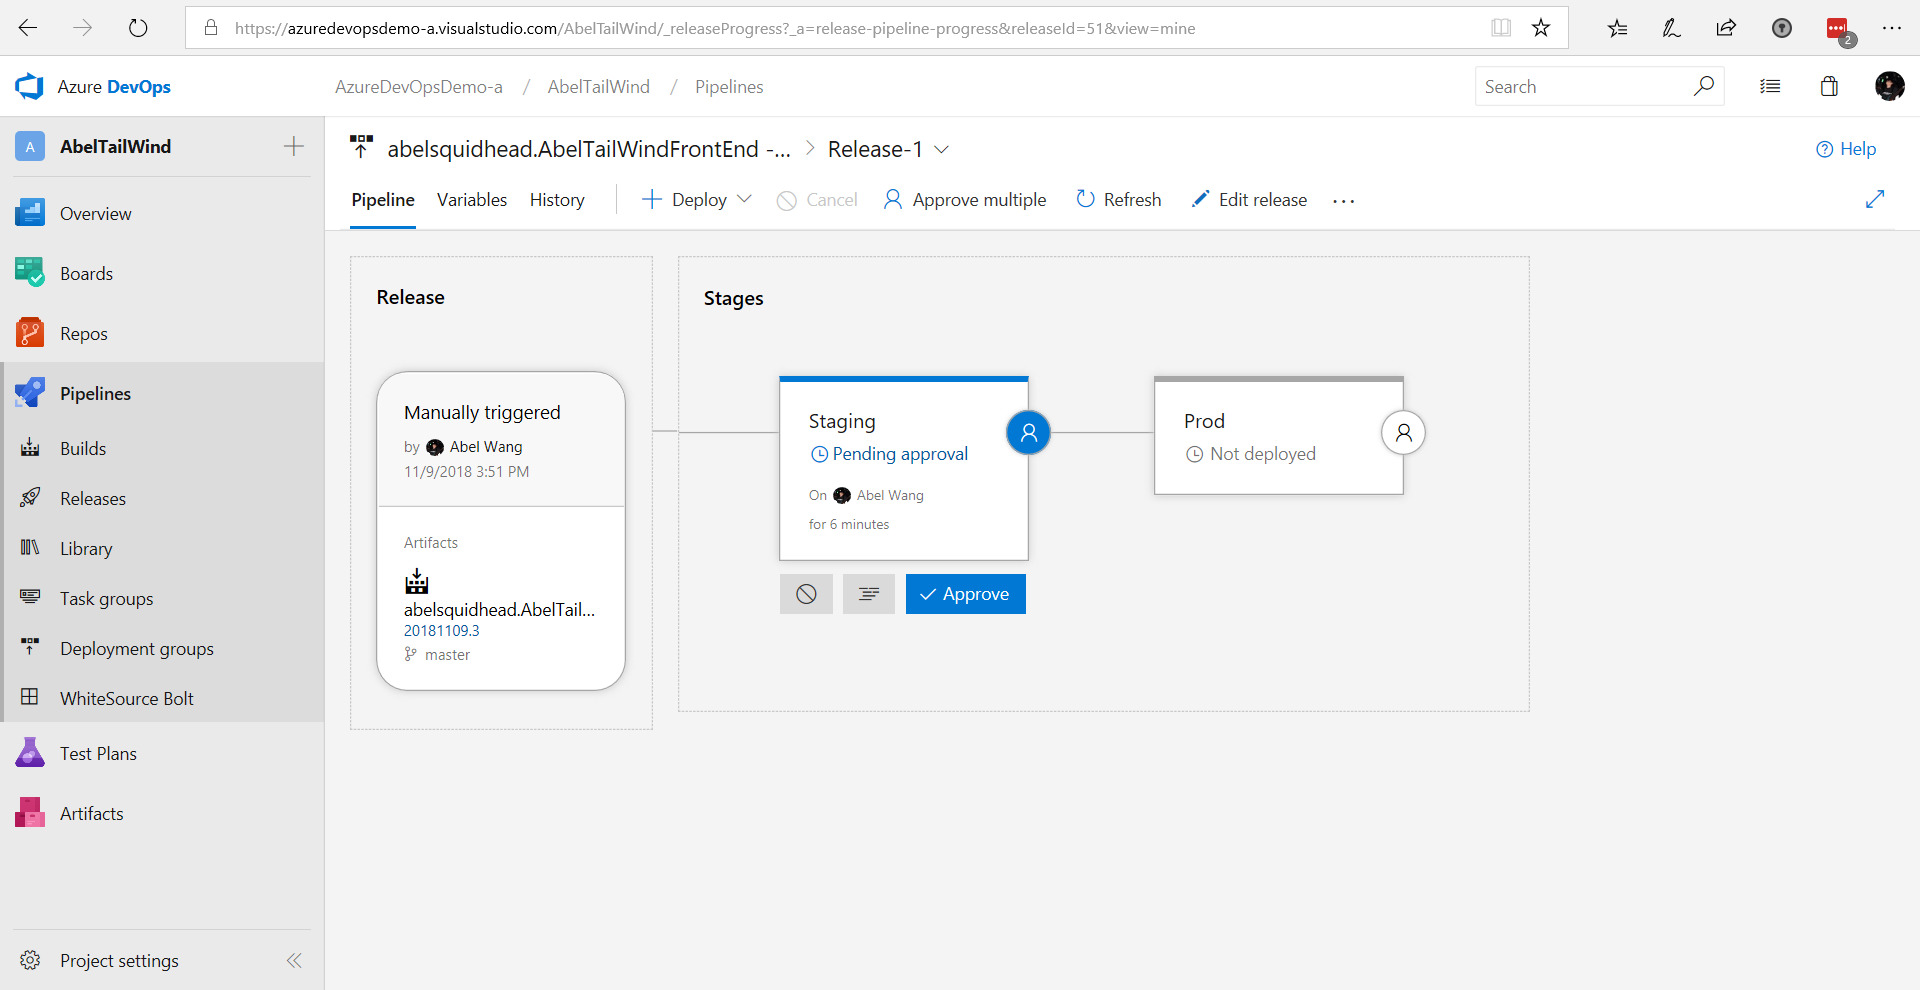Click Approve multiple
Viewport: 1920px width, 990px height.
pyautogui.click(x=965, y=200)
